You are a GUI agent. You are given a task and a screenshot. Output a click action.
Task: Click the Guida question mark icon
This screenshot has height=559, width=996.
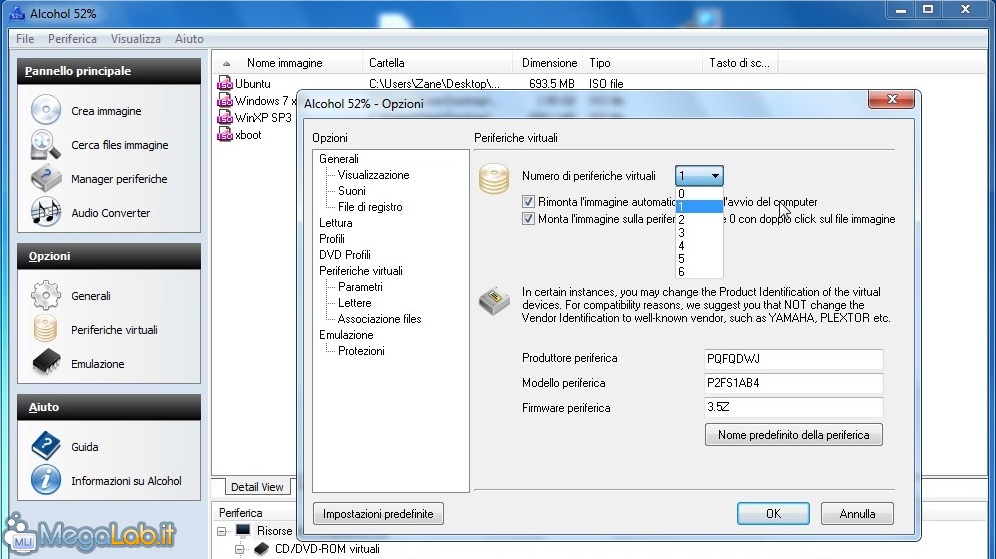point(46,446)
